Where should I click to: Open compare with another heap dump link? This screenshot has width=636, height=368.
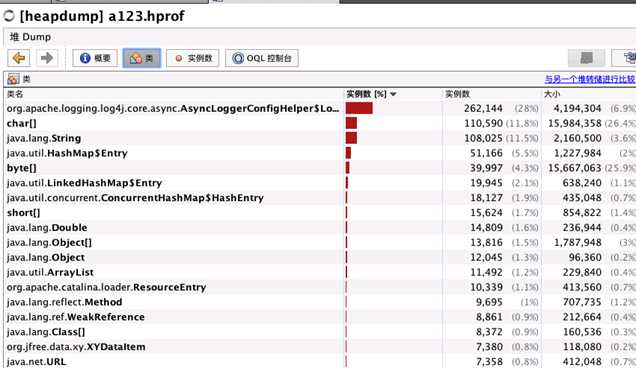590,79
